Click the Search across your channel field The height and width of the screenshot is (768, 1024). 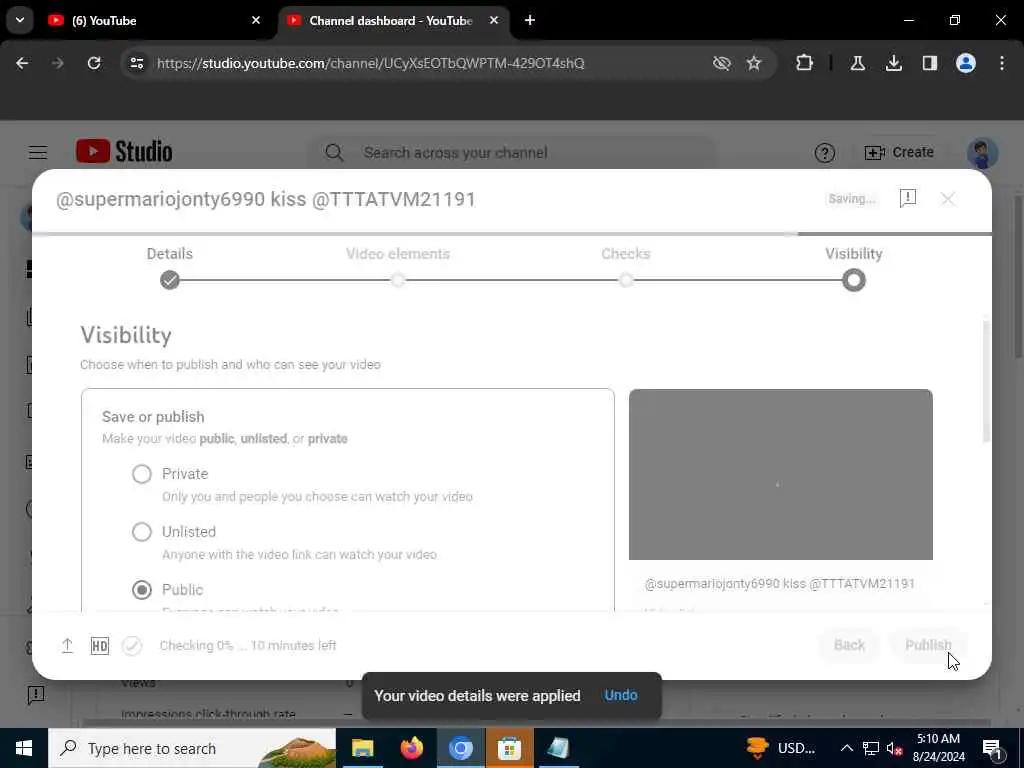pos(513,153)
